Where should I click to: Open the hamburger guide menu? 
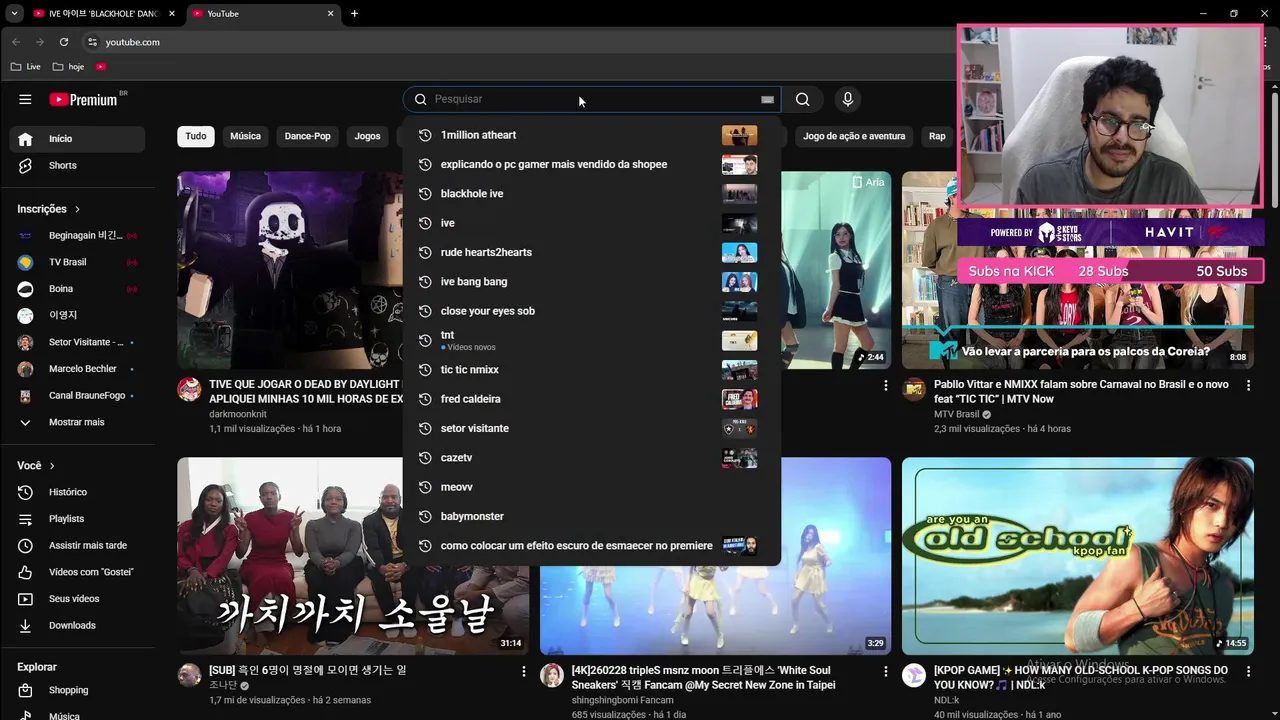point(25,99)
